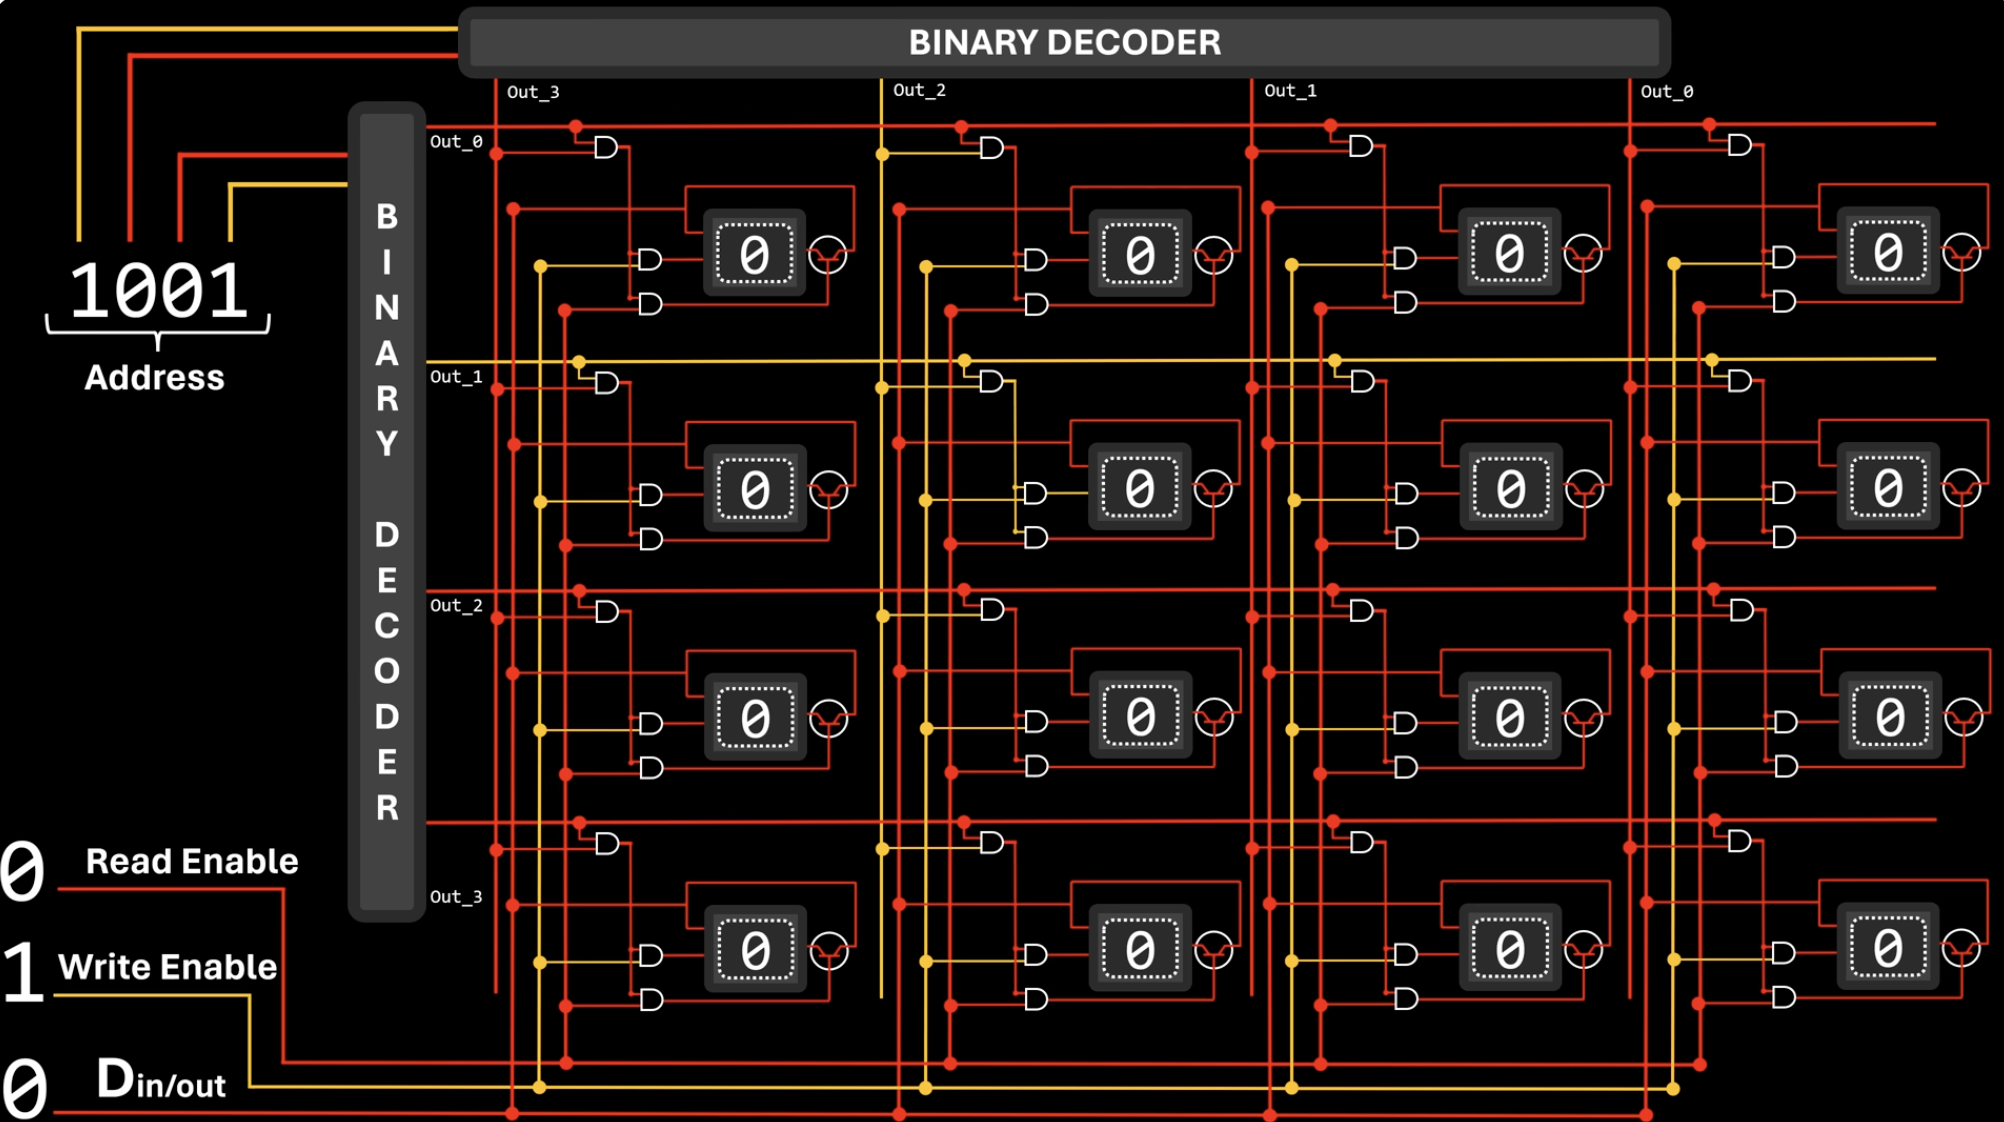Click the Out_2 row label beside vertical decoder
The image size is (2004, 1122).
tap(456, 606)
